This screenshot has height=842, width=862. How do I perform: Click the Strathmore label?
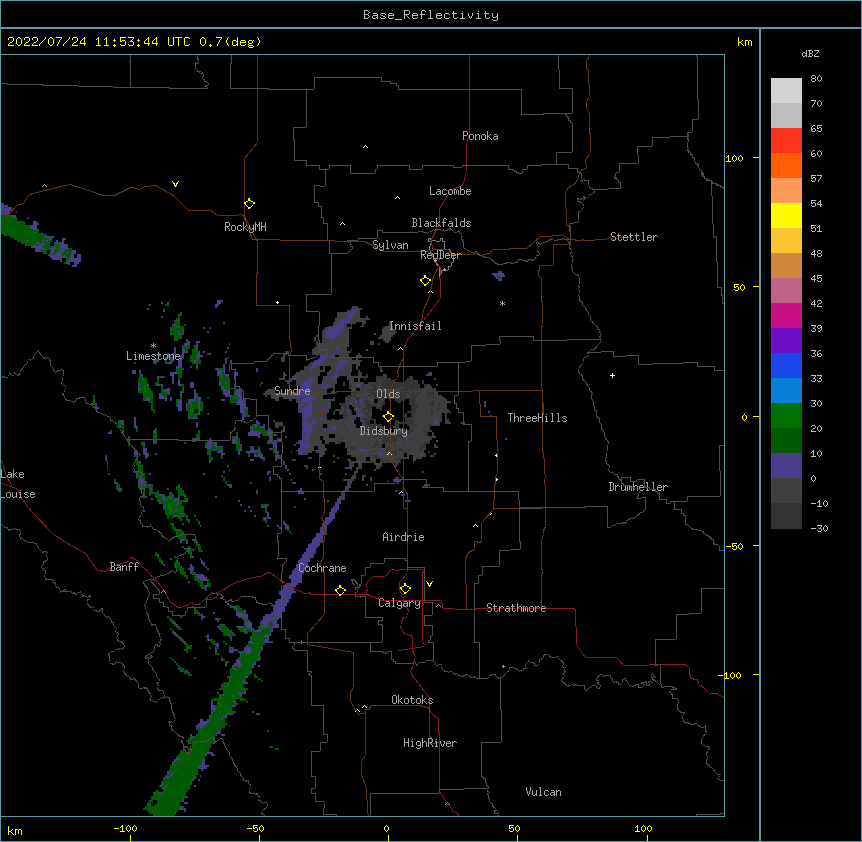pyautogui.click(x=516, y=608)
